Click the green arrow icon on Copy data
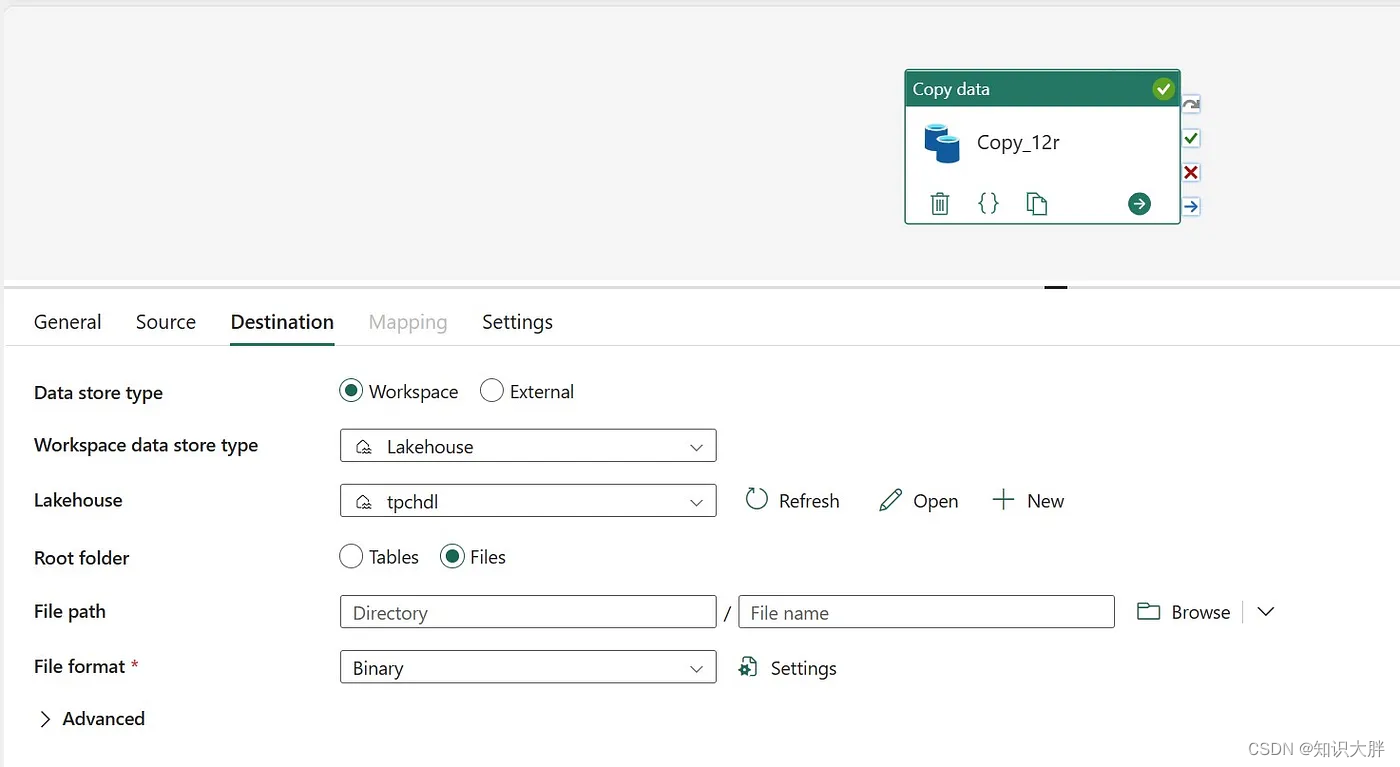The width and height of the screenshot is (1400, 767). click(x=1139, y=204)
